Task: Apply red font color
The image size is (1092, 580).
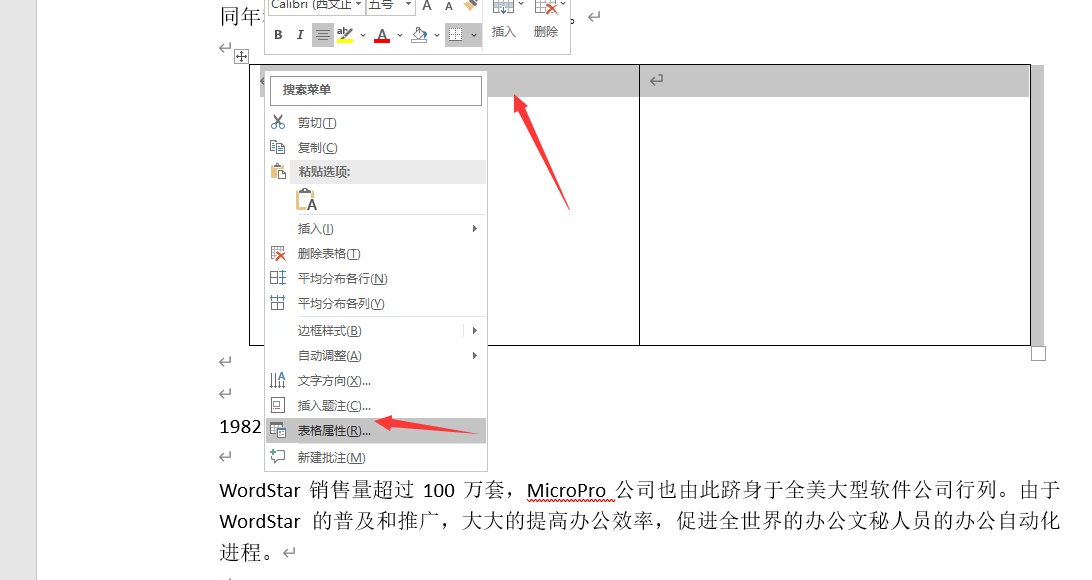Action: (382, 35)
